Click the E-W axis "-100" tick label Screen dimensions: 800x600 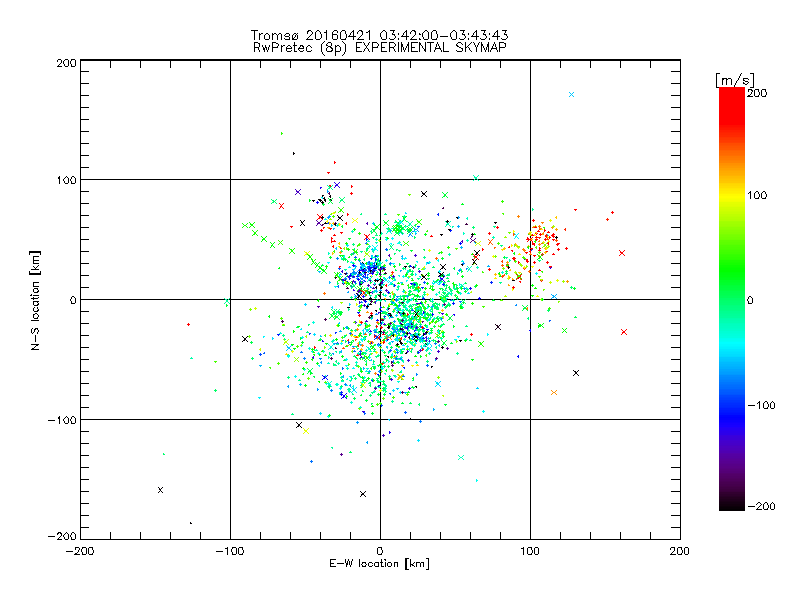point(230,551)
